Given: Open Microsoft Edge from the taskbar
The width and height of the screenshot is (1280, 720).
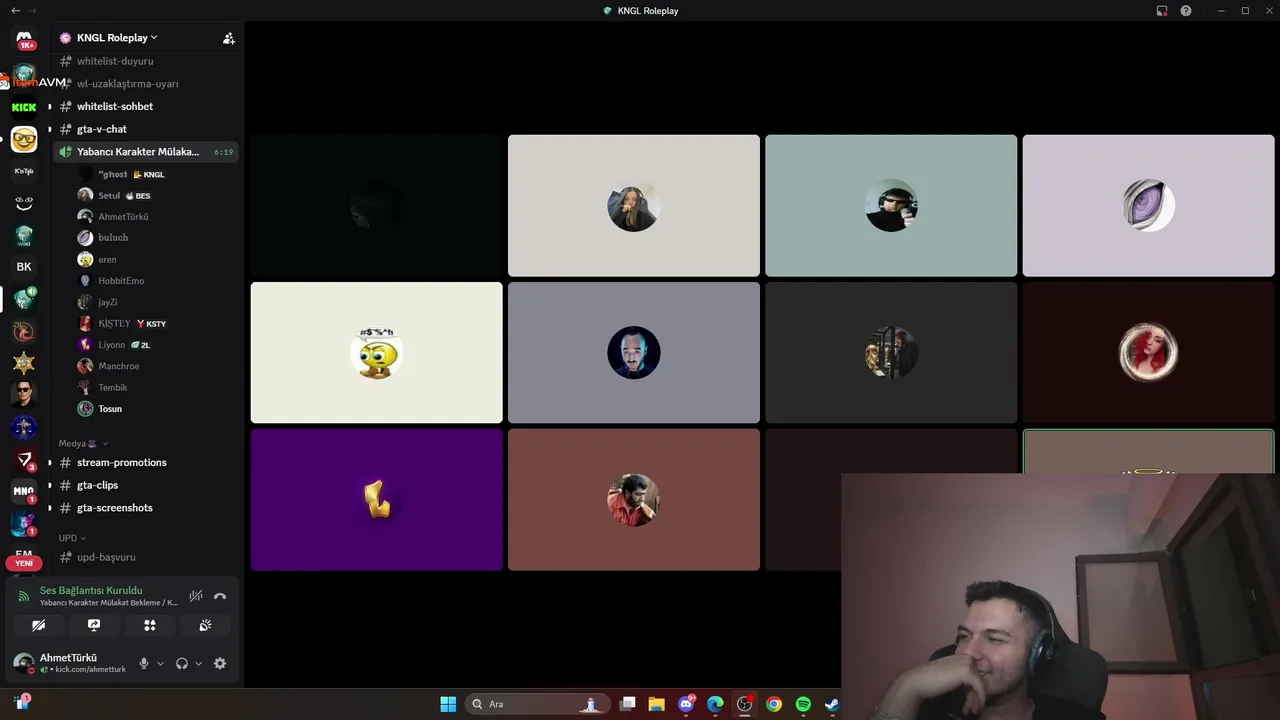Looking at the screenshot, I should (715, 704).
